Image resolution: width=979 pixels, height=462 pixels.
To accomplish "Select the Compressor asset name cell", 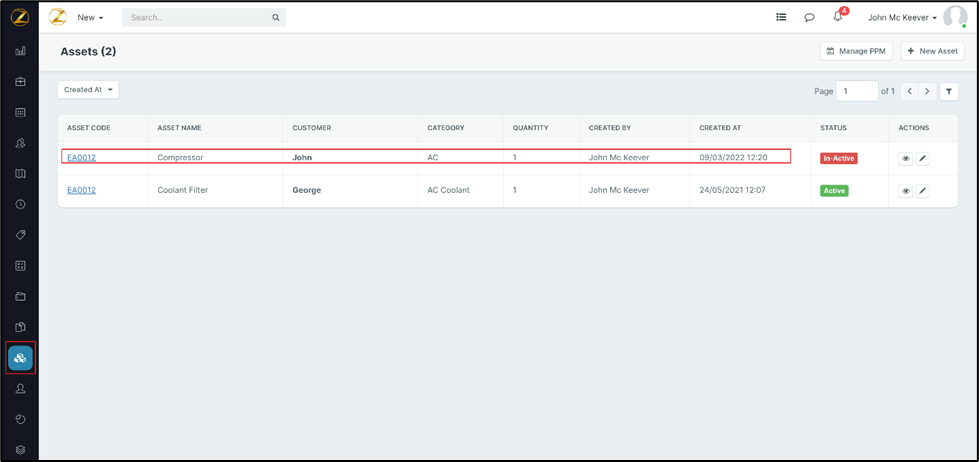I will coord(180,157).
